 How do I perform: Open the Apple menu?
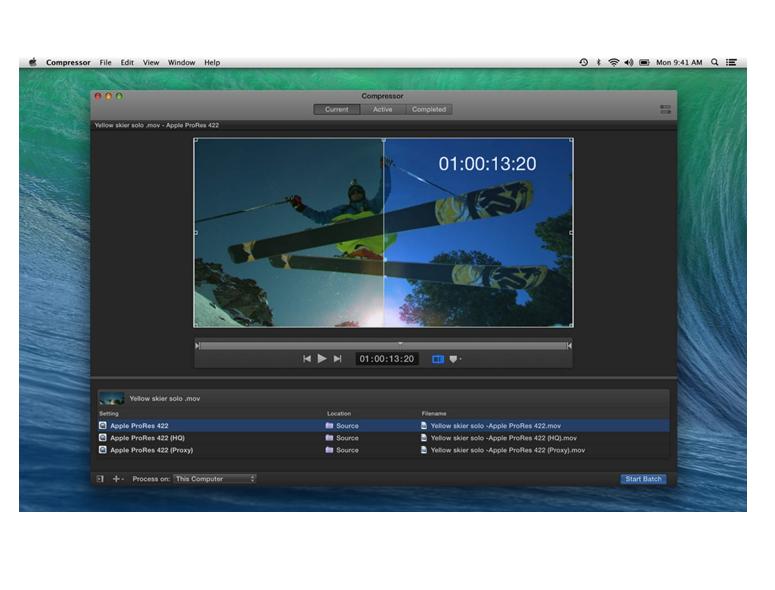point(33,62)
